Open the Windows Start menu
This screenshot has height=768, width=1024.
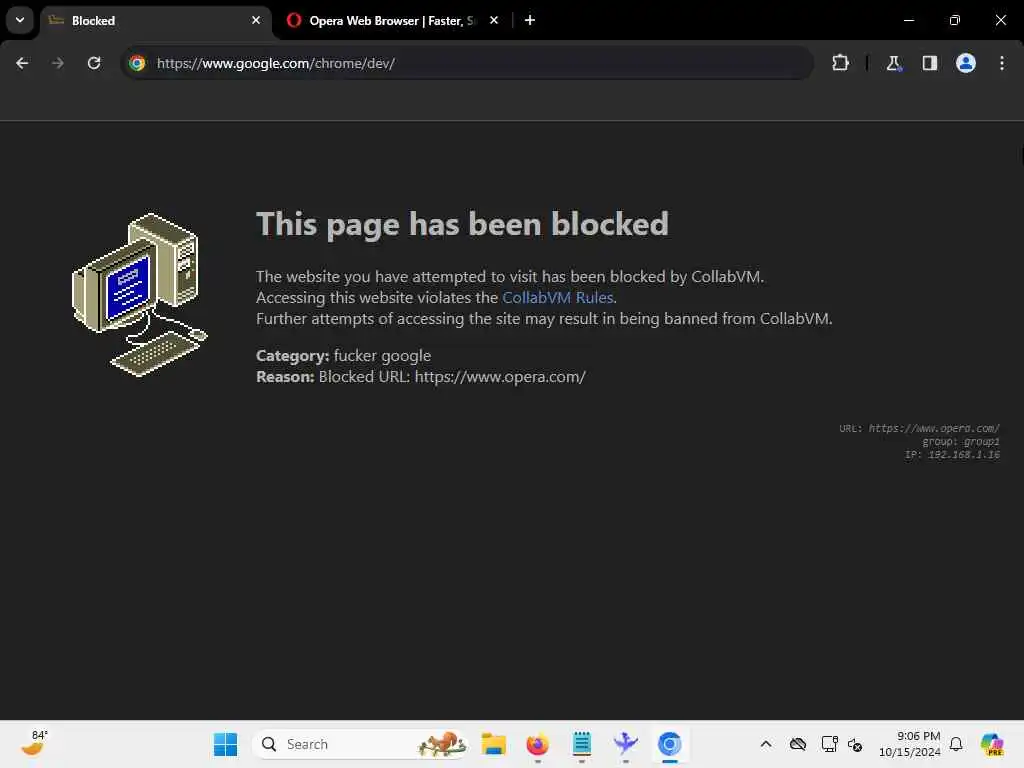tap(226, 744)
